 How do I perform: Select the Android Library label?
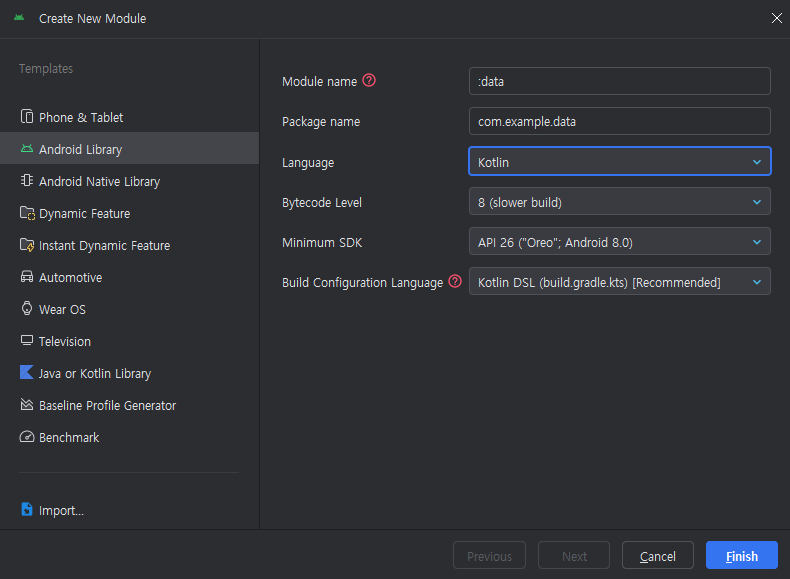click(81, 150)
